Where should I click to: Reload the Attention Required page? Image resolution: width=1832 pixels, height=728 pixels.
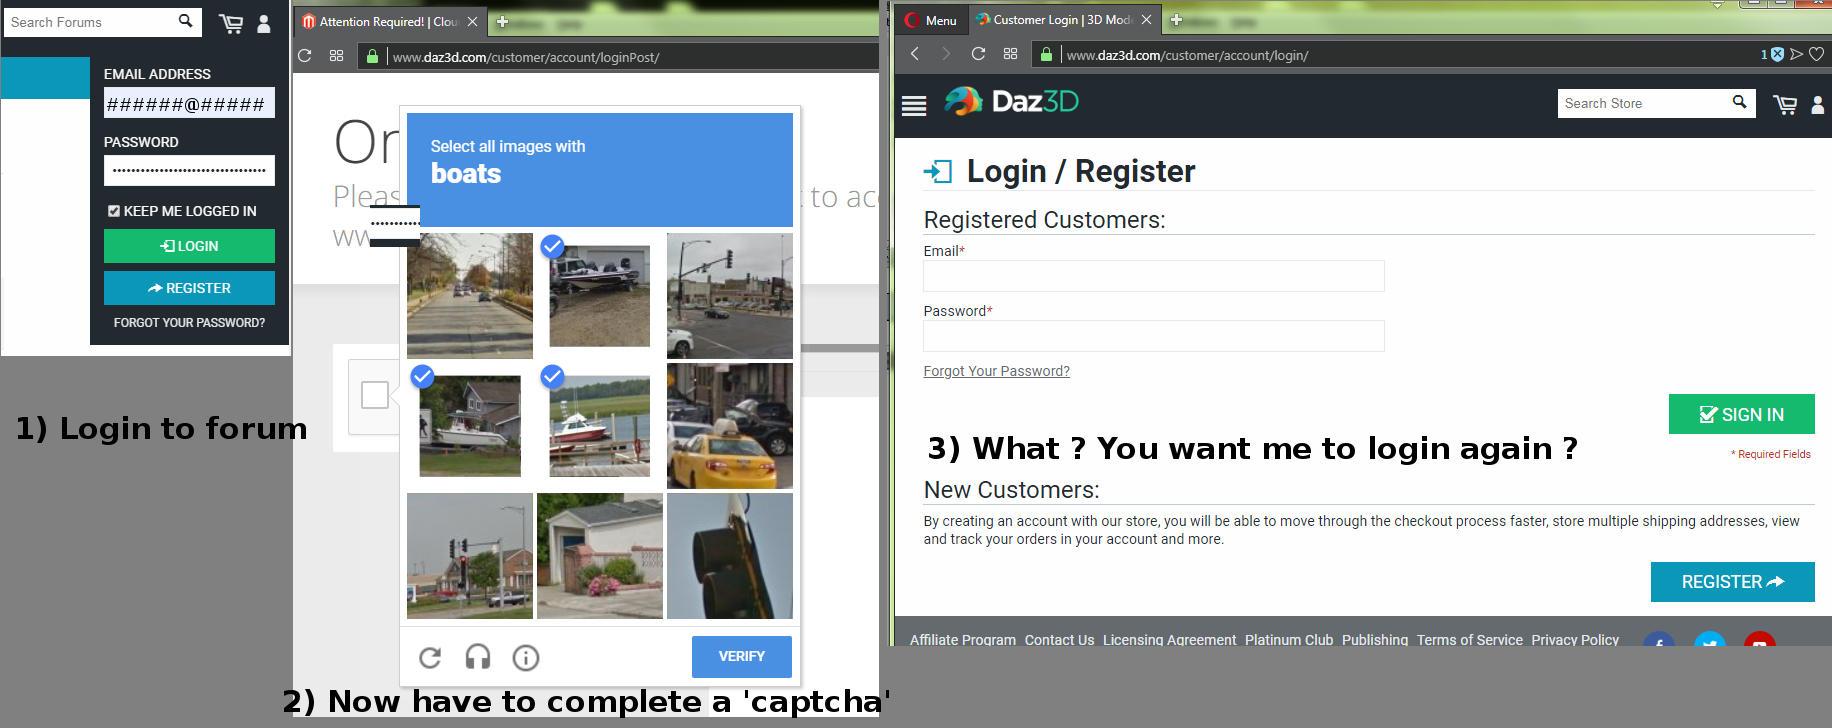(x=305, y=56)
